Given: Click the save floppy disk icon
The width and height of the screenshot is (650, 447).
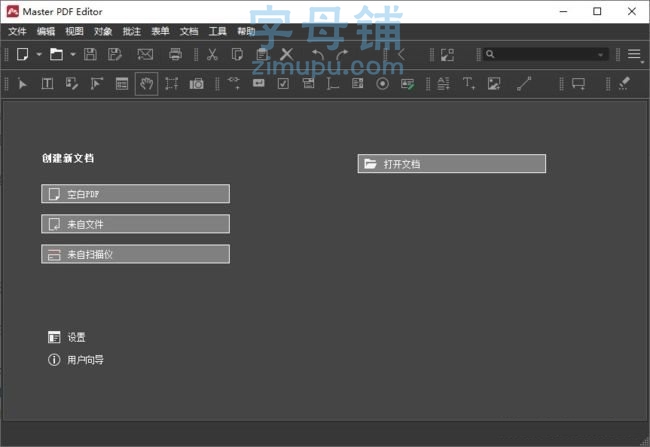Looking at the screenshot, I should pyautogui.click(x=90, y=54).
